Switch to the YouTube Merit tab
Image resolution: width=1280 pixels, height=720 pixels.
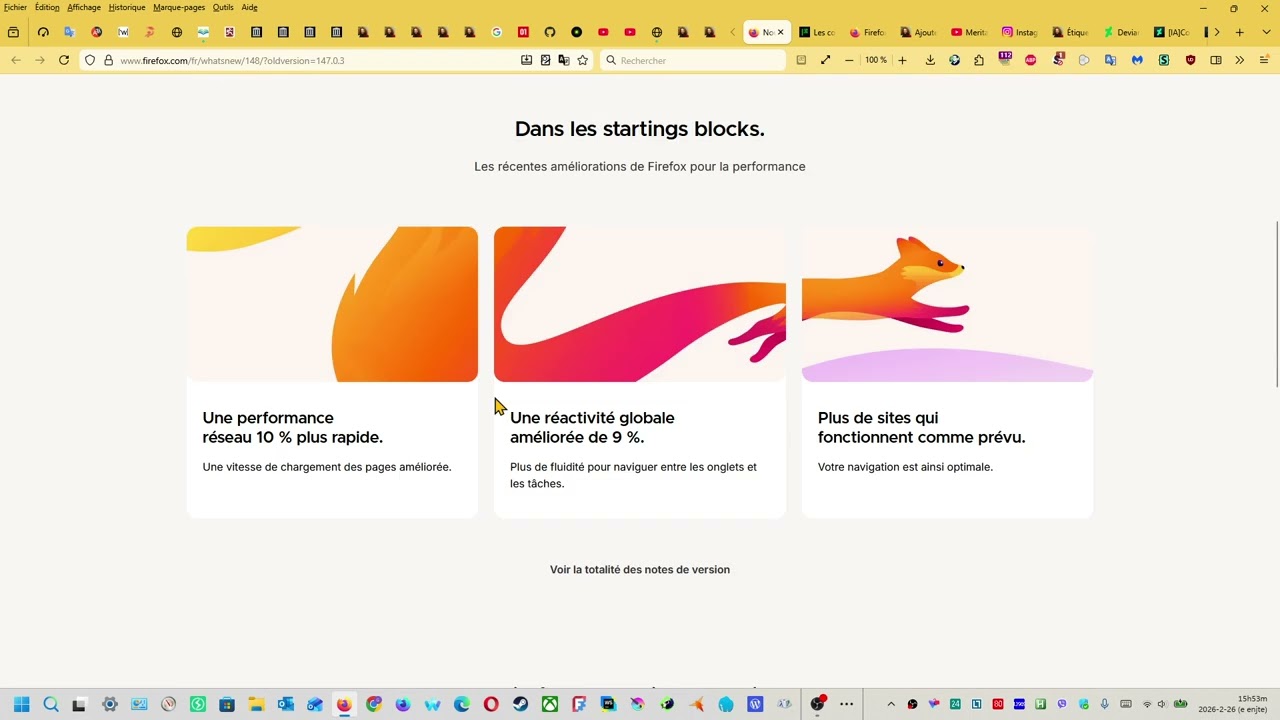click(969, 32)
